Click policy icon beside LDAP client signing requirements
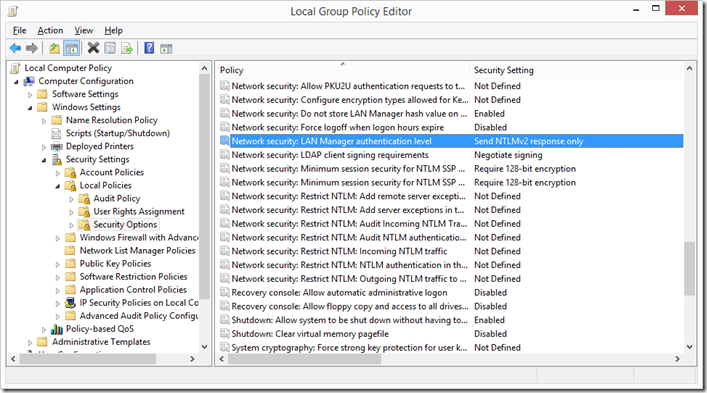This screenshot has height=393, width=707. point(225,155)
